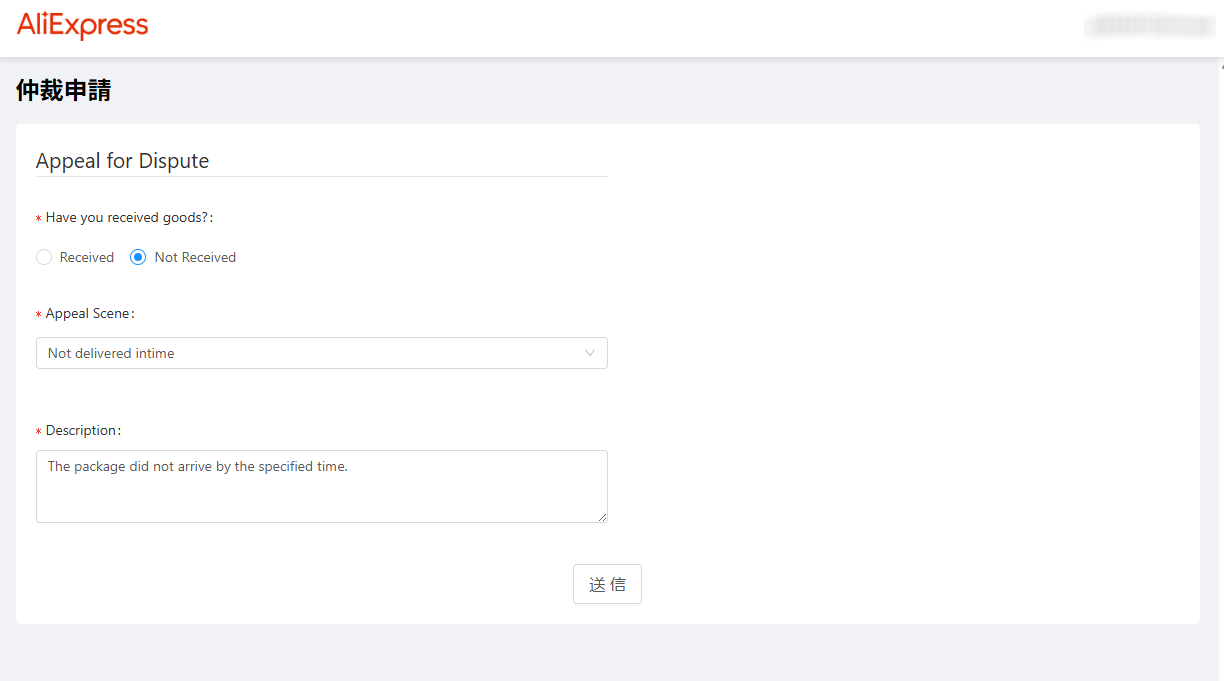Select the Received radio button
Image resolution: width=1224 pixels, height=681 pixels.
(x=44, y=257)
